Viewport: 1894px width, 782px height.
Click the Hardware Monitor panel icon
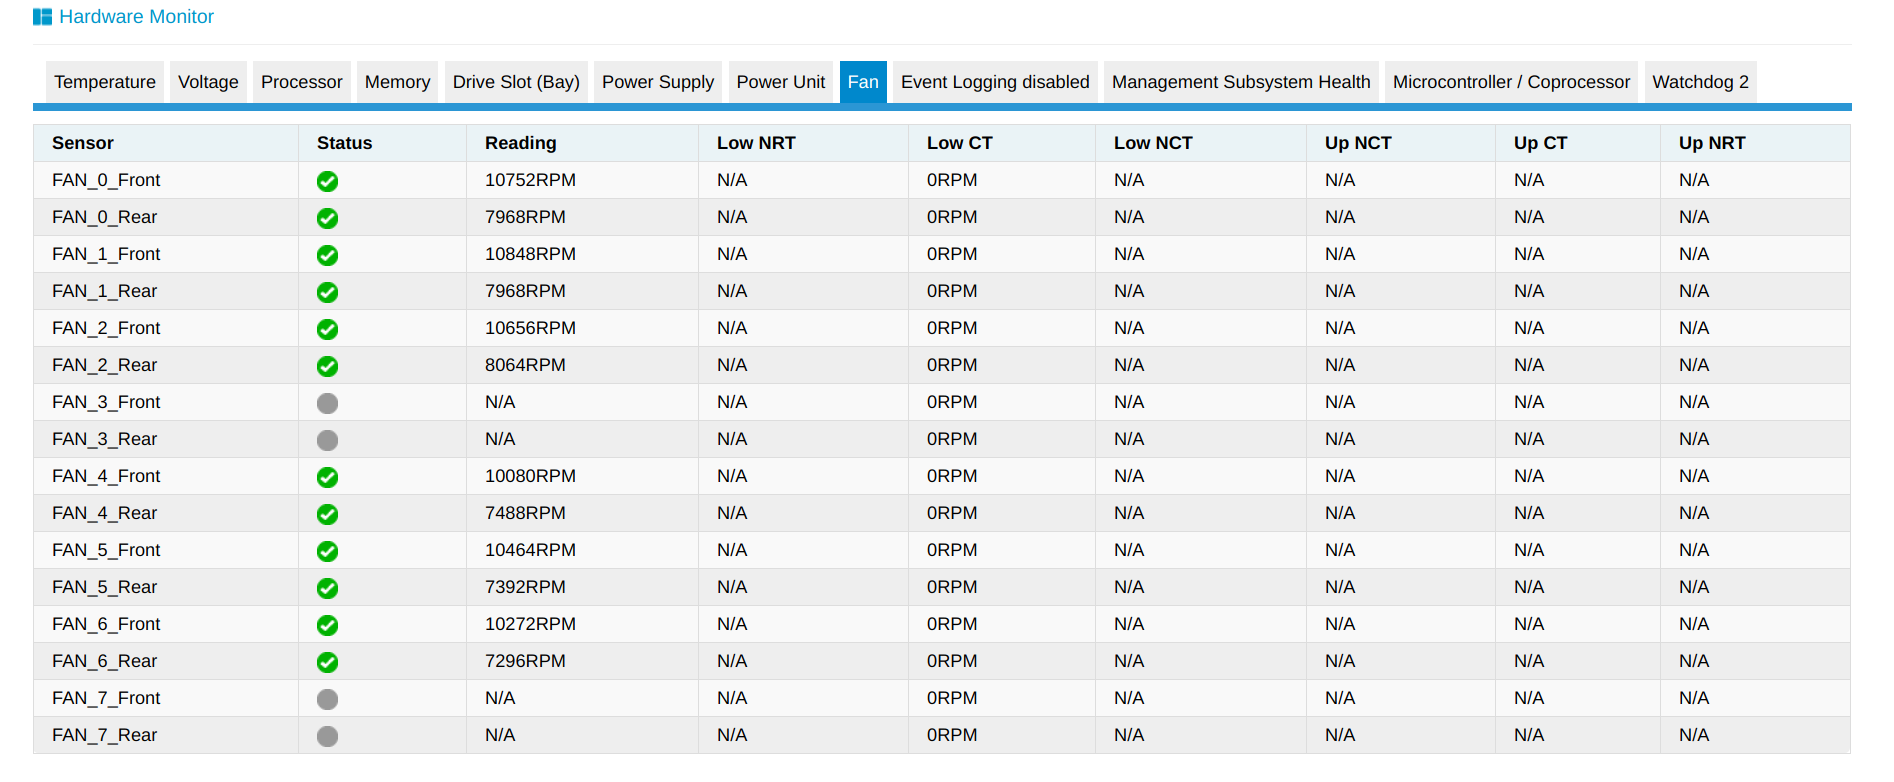coord(42,17)
